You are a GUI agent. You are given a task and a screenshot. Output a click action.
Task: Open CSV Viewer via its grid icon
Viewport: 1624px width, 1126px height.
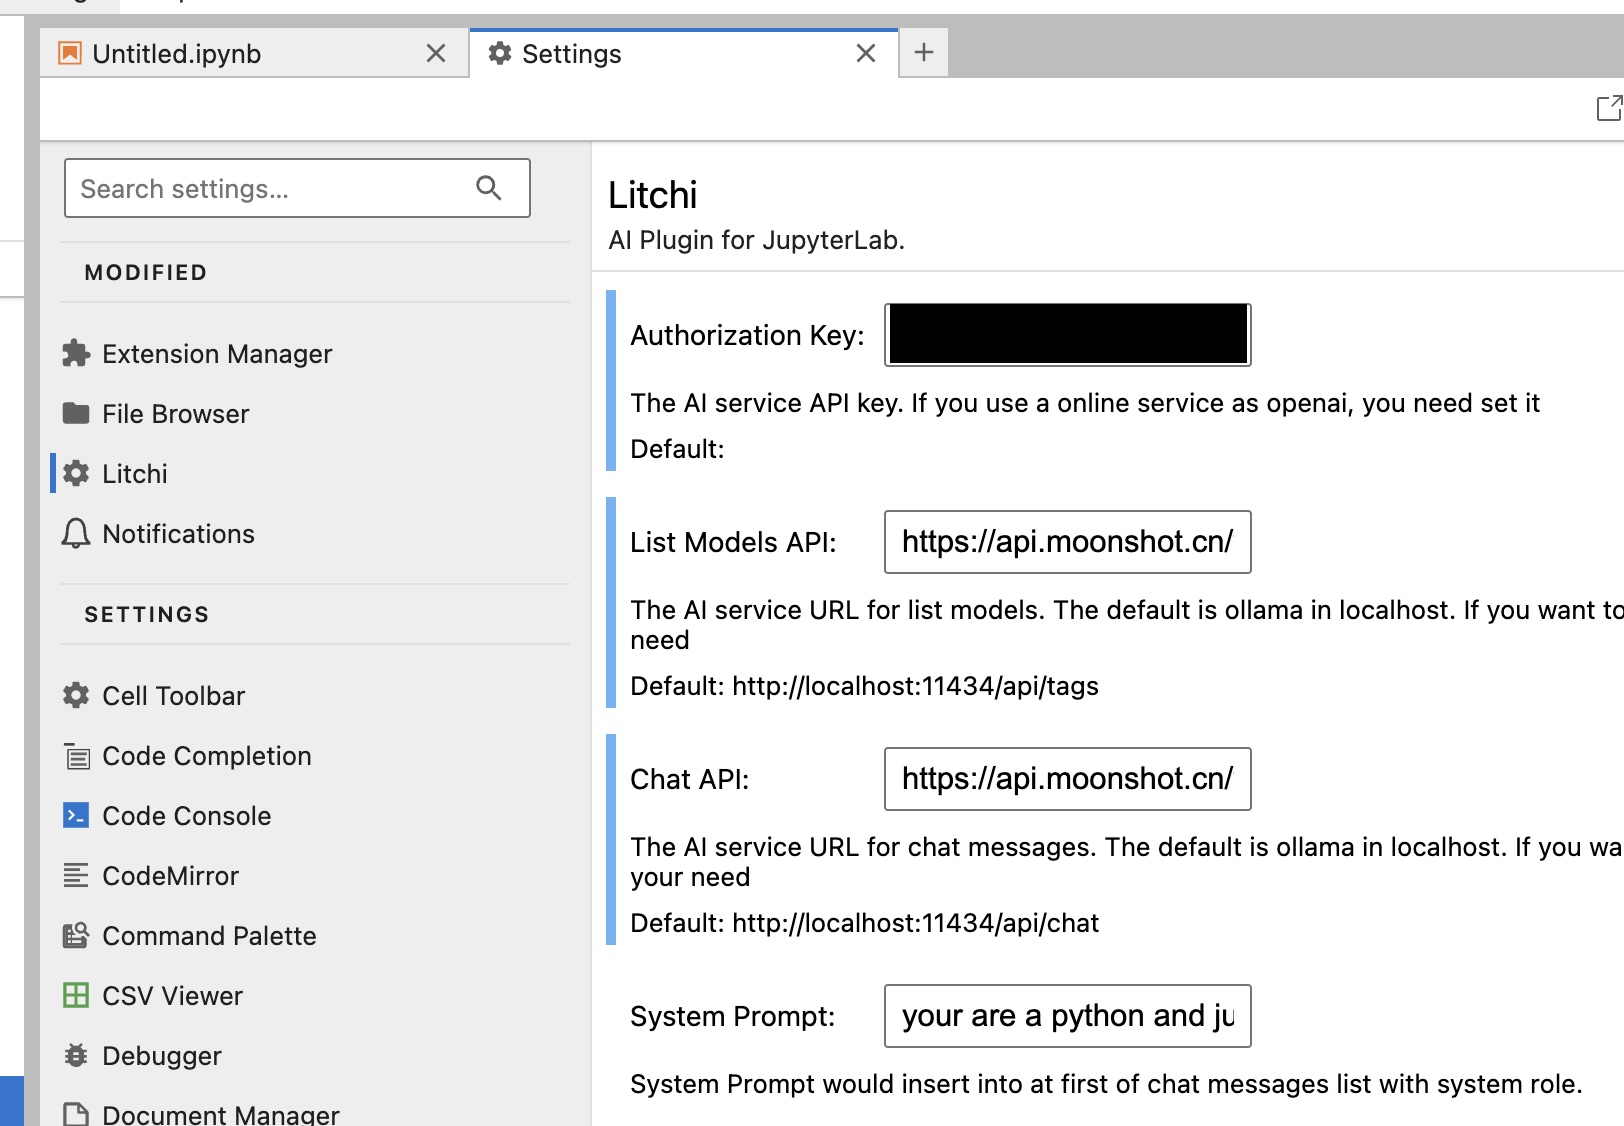(75, 995)
